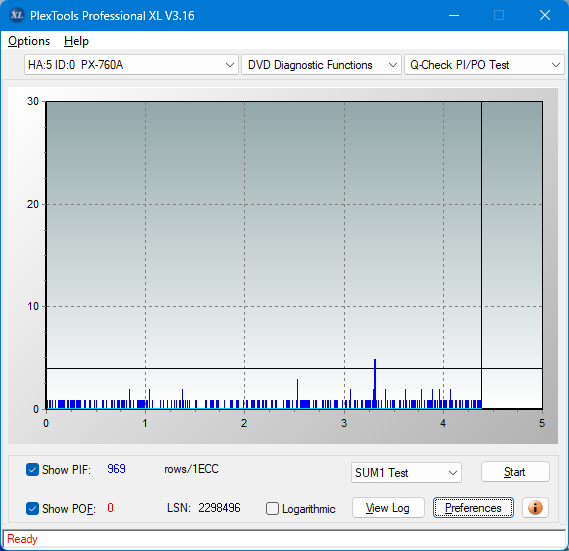Enable the Logarithmic checkbox
Image resolution: width=569 pixels, height=551 pixels.
pyautogui.click(x=272, y=509)
